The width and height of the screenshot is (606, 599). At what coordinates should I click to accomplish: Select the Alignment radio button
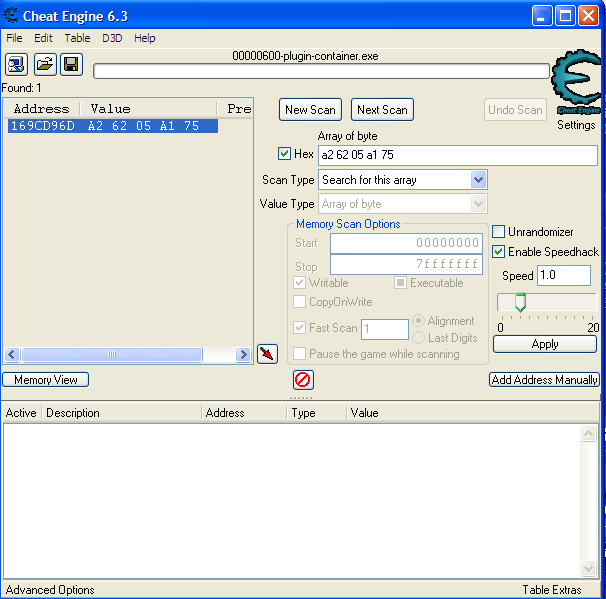[418, 320]
